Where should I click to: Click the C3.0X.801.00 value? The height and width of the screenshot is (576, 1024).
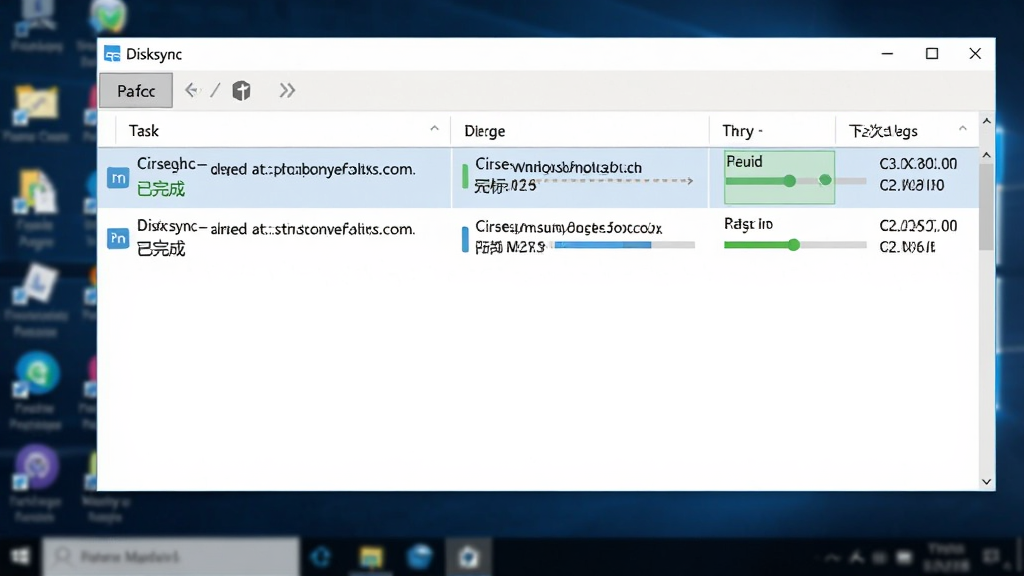(x=918, y=163)
